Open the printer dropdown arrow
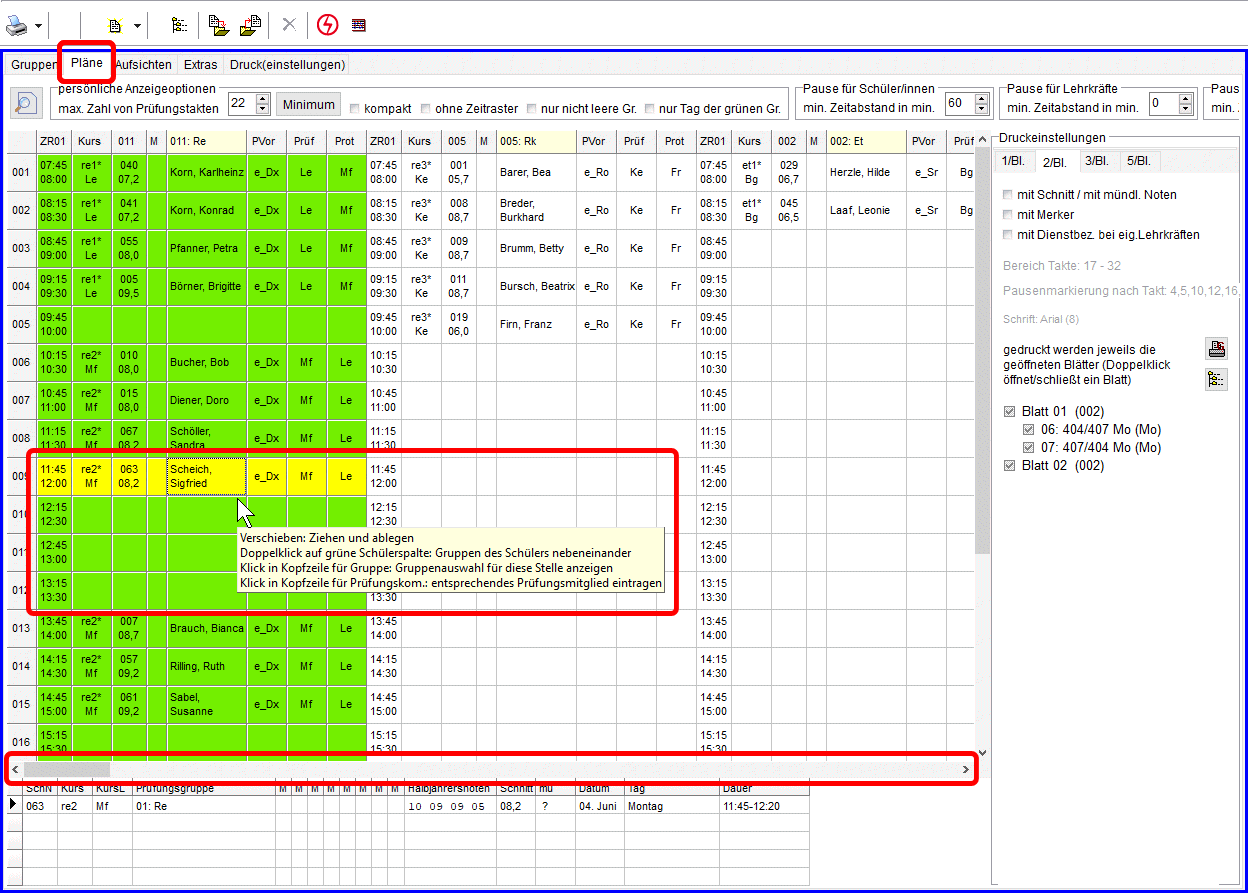Screen dimensions: 1248x893 tap(38, 25)
